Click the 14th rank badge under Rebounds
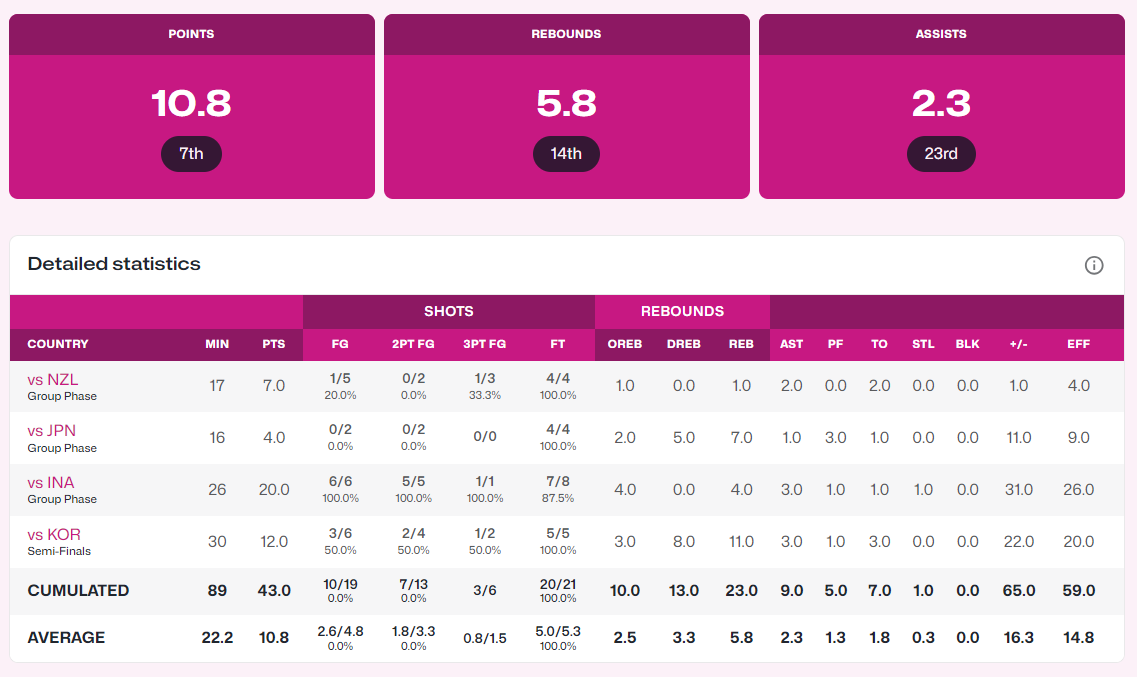Screen dimensions: 1137x677 point(566,154)
